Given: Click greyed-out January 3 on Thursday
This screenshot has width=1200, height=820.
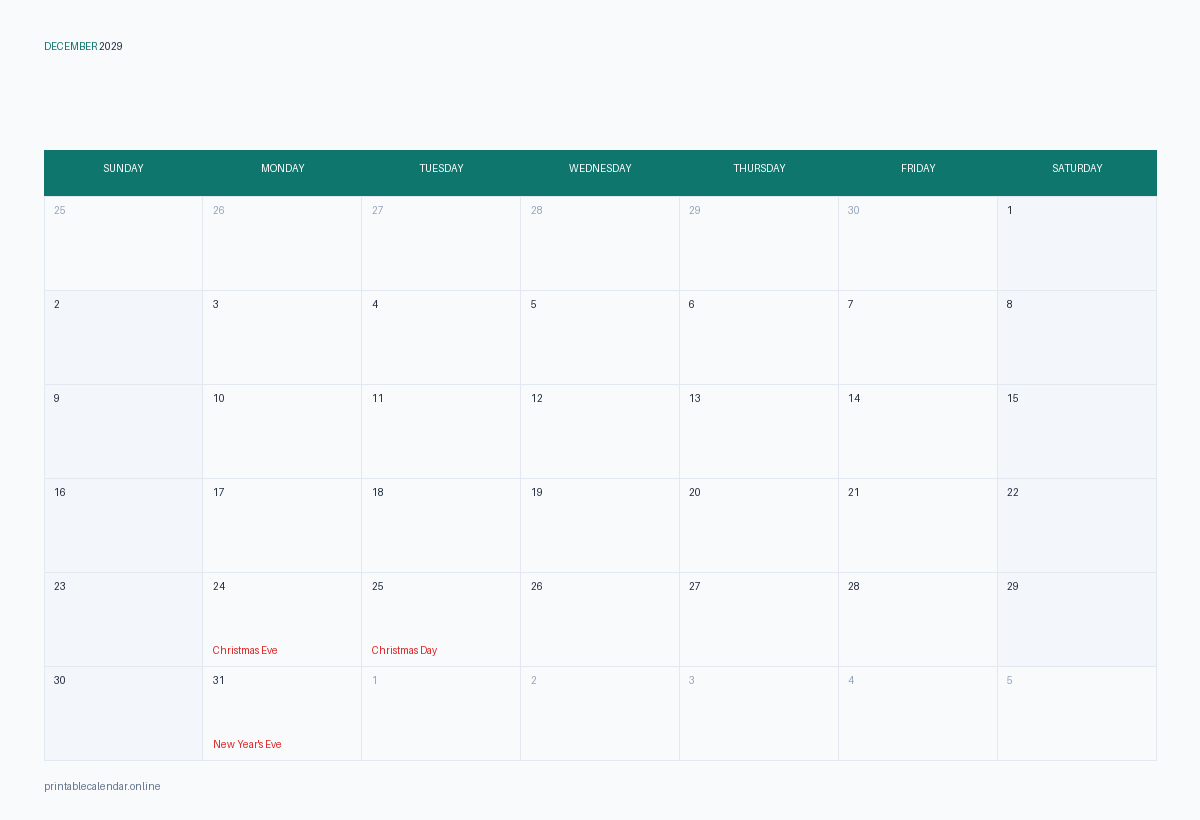Looking at the screenshot, I should tap(759, 713).
